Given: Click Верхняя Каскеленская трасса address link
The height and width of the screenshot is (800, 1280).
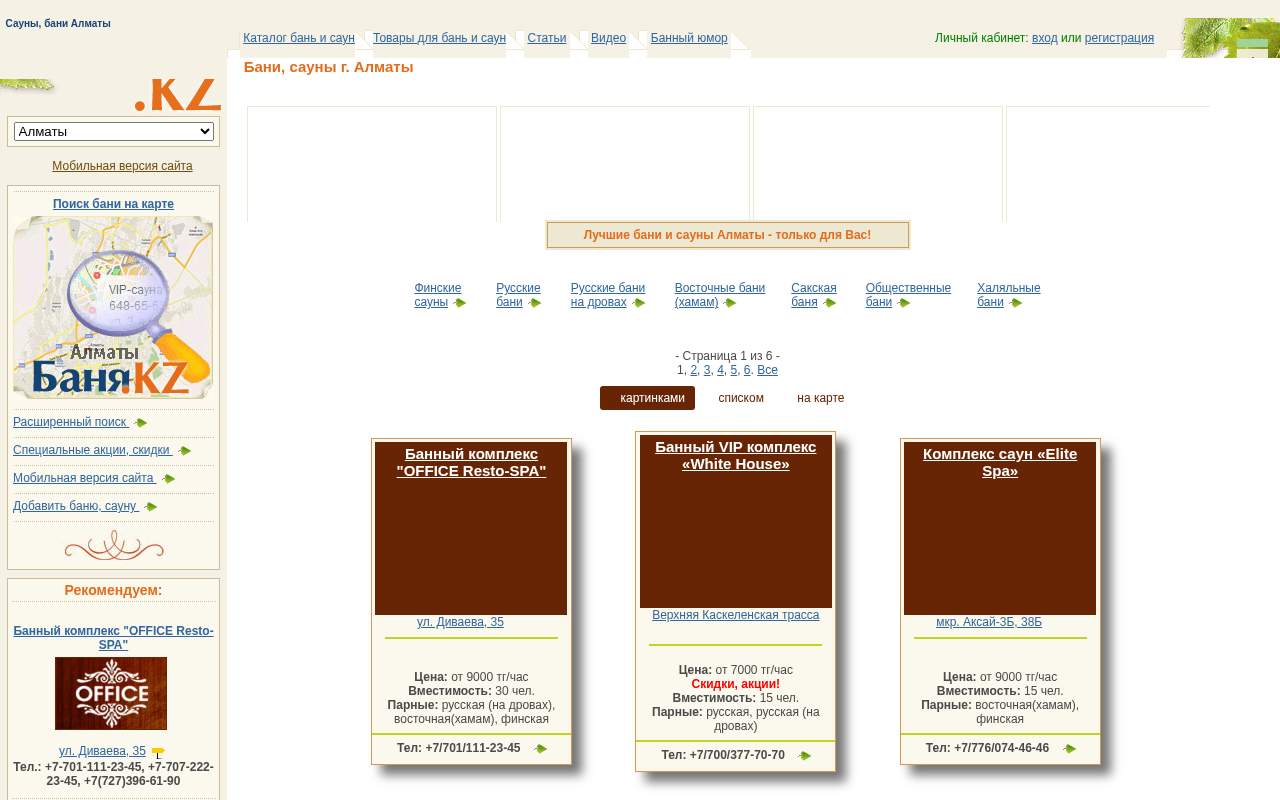Looking at the screenshot, I should click(736, 615).
